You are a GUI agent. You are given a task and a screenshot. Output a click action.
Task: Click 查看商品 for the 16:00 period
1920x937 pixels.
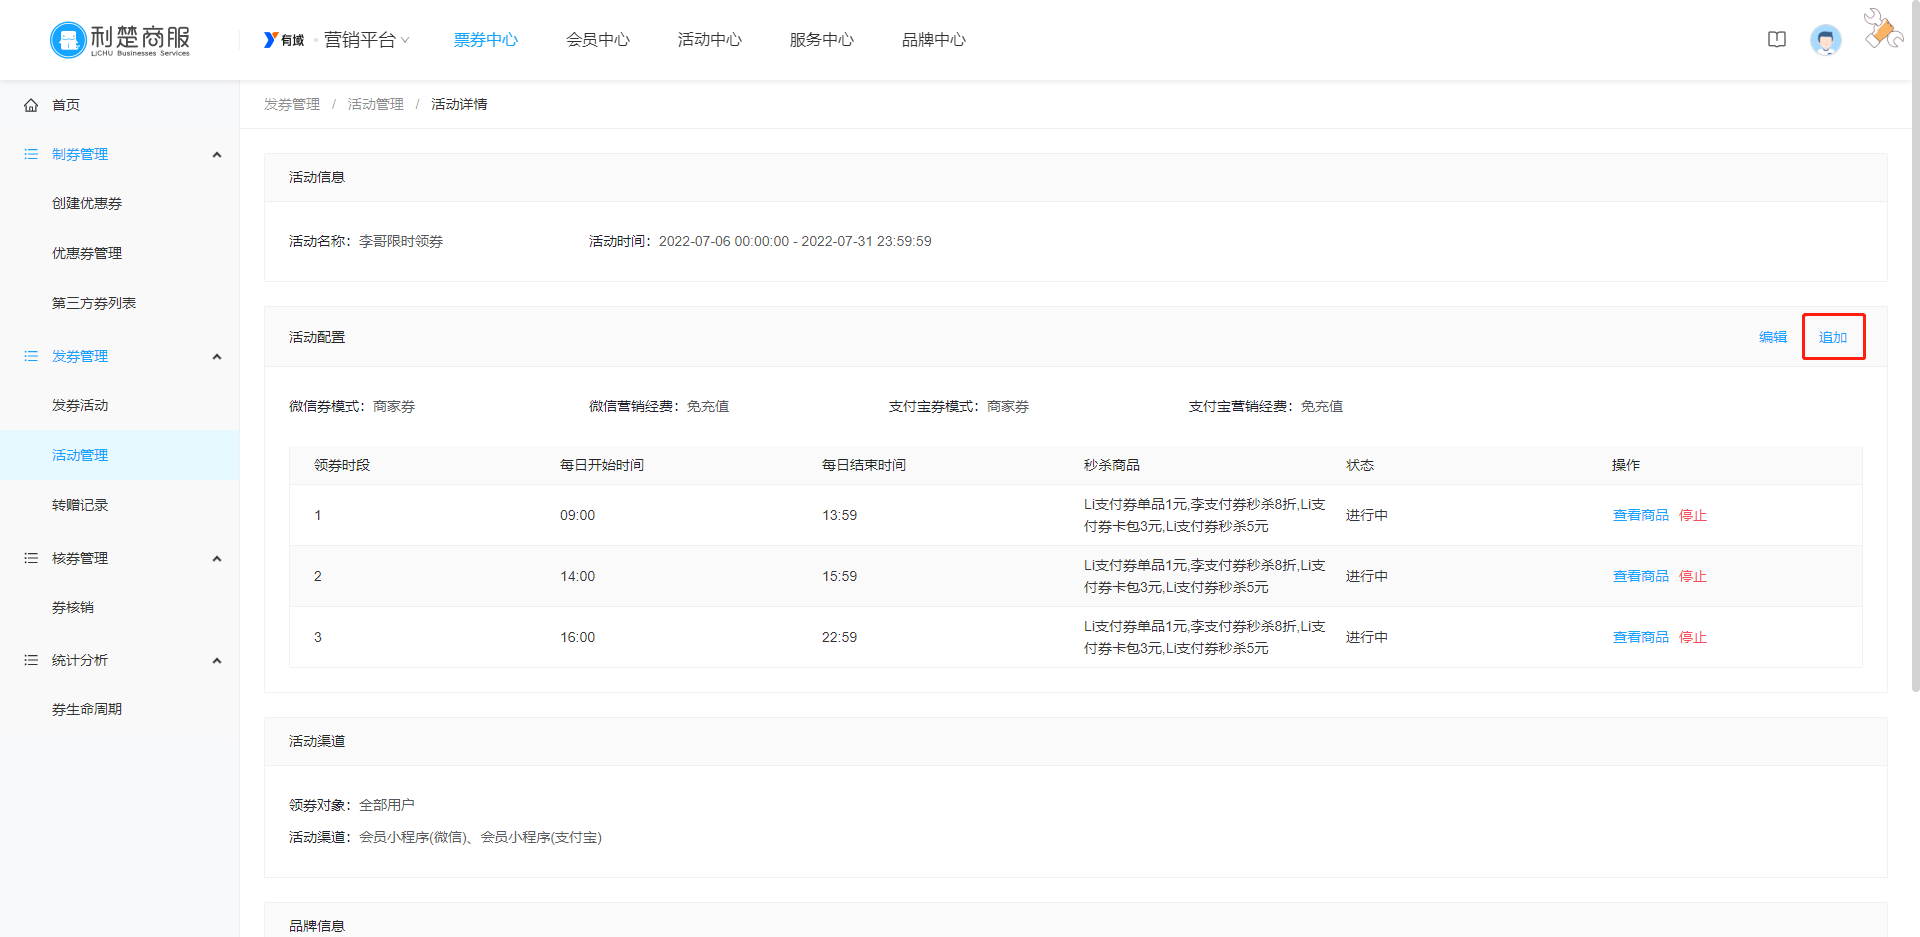click(x=1641, y=637)
